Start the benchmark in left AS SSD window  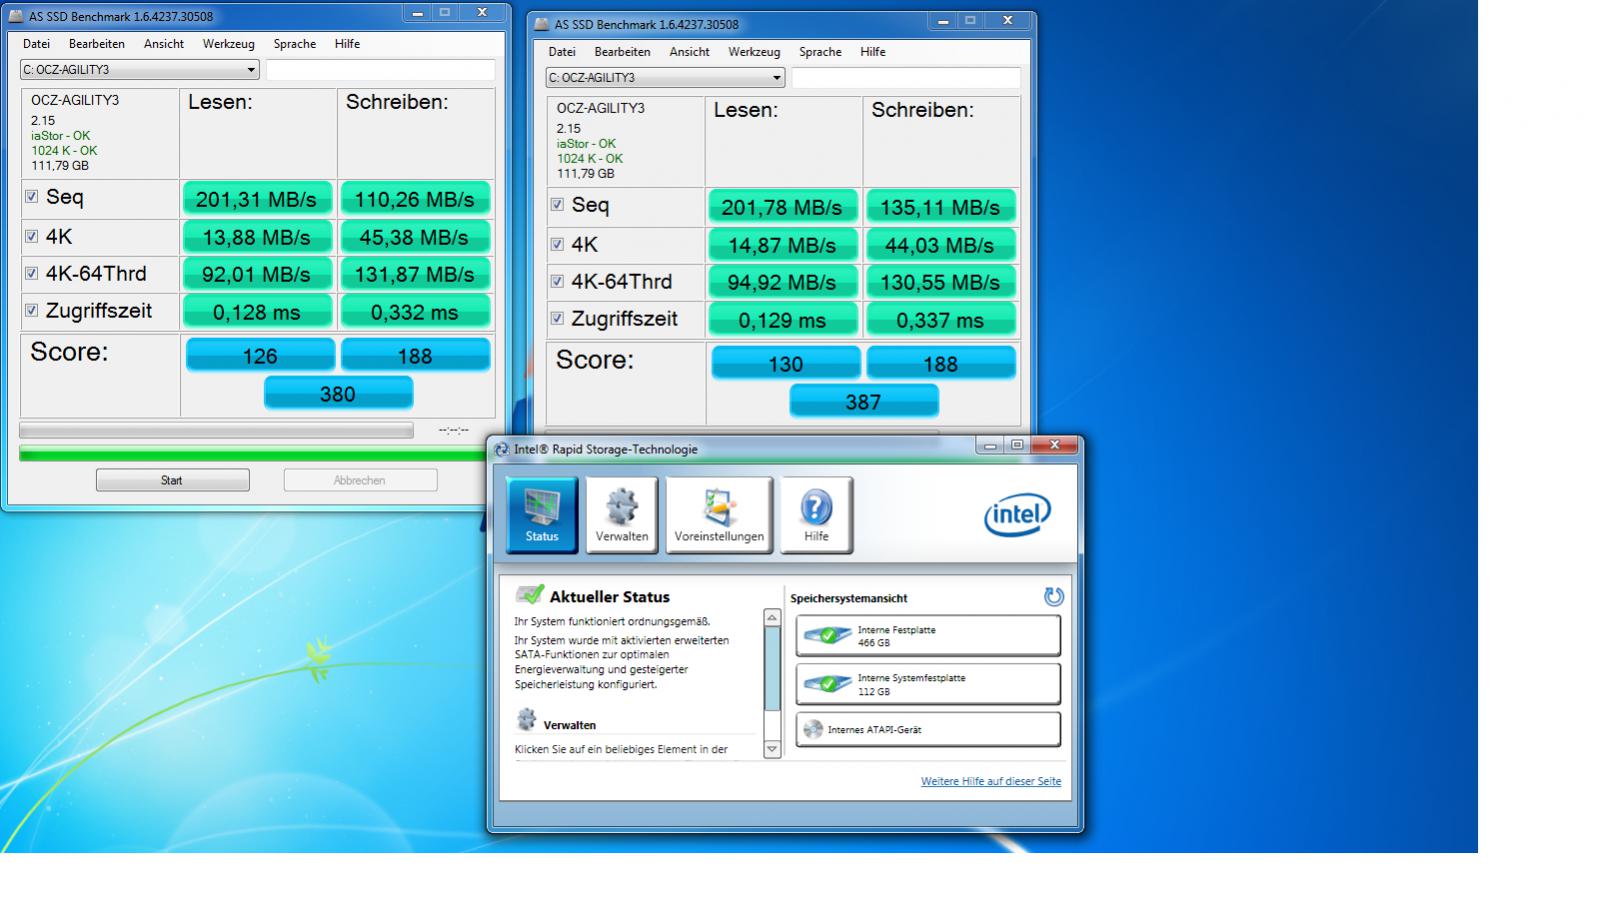pos(172,480)
